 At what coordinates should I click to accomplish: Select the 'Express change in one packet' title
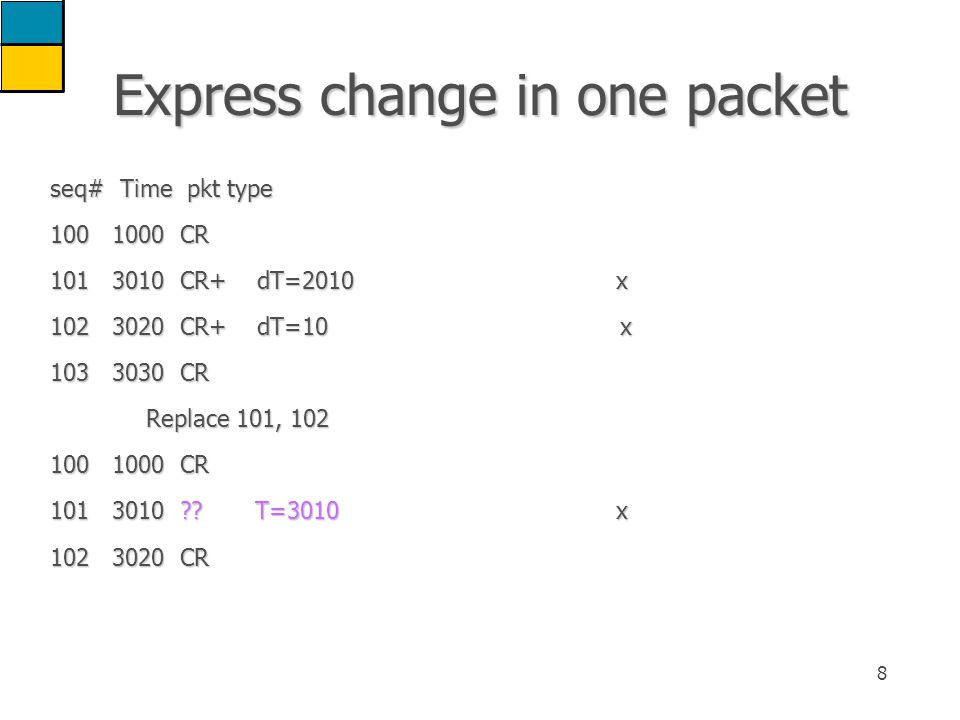pos(481,97)
